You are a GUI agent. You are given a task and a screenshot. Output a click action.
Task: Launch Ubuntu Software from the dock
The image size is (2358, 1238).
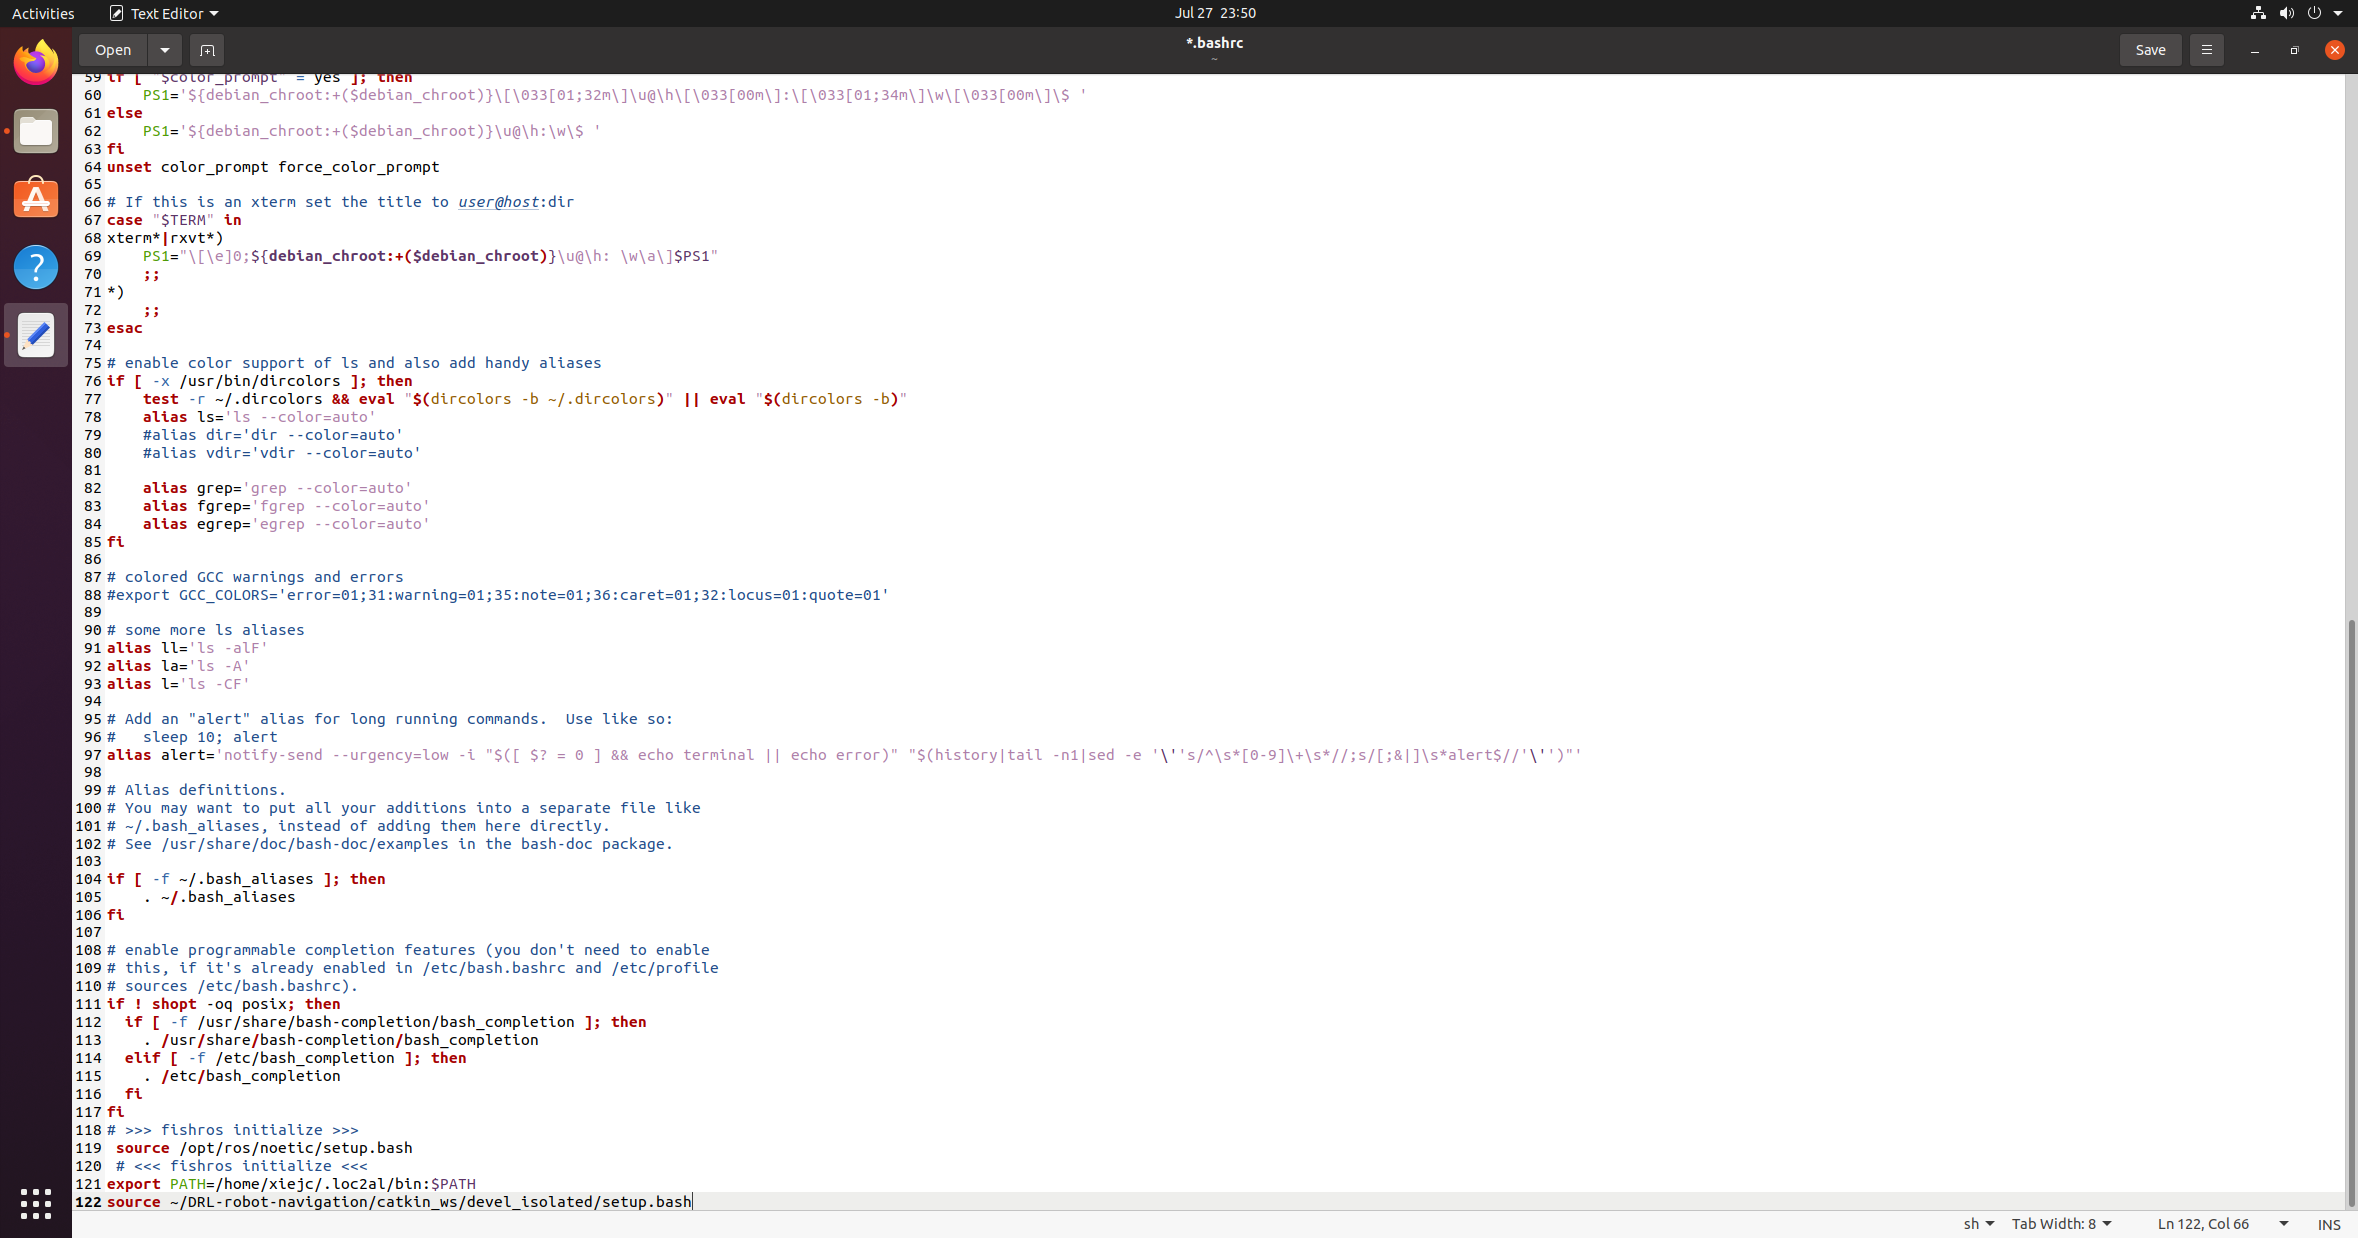tap(35, 198)
